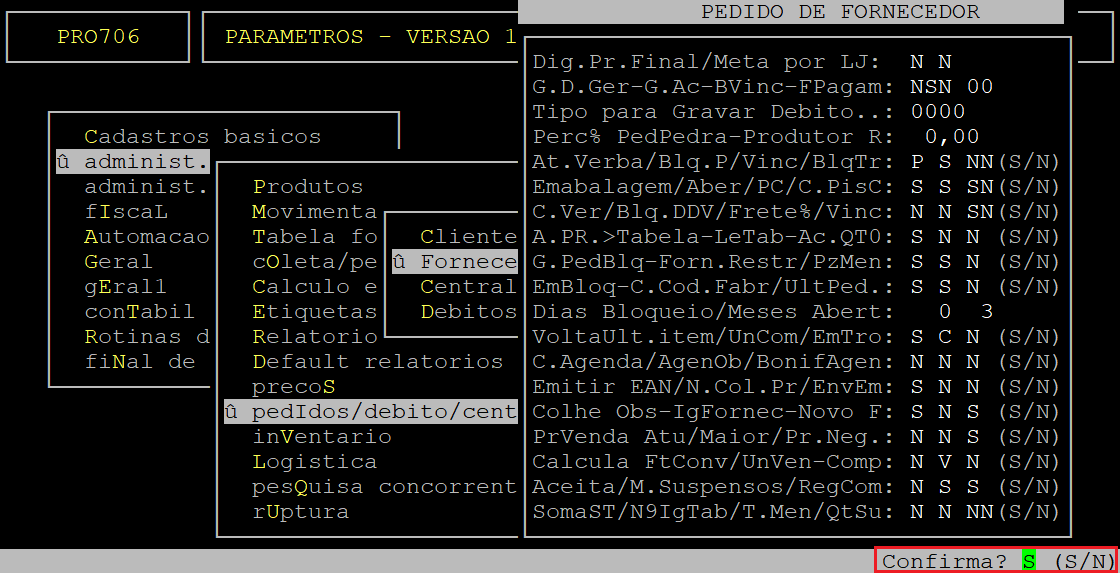Select the Cadastros basicos menu entry

click(202, 137)
